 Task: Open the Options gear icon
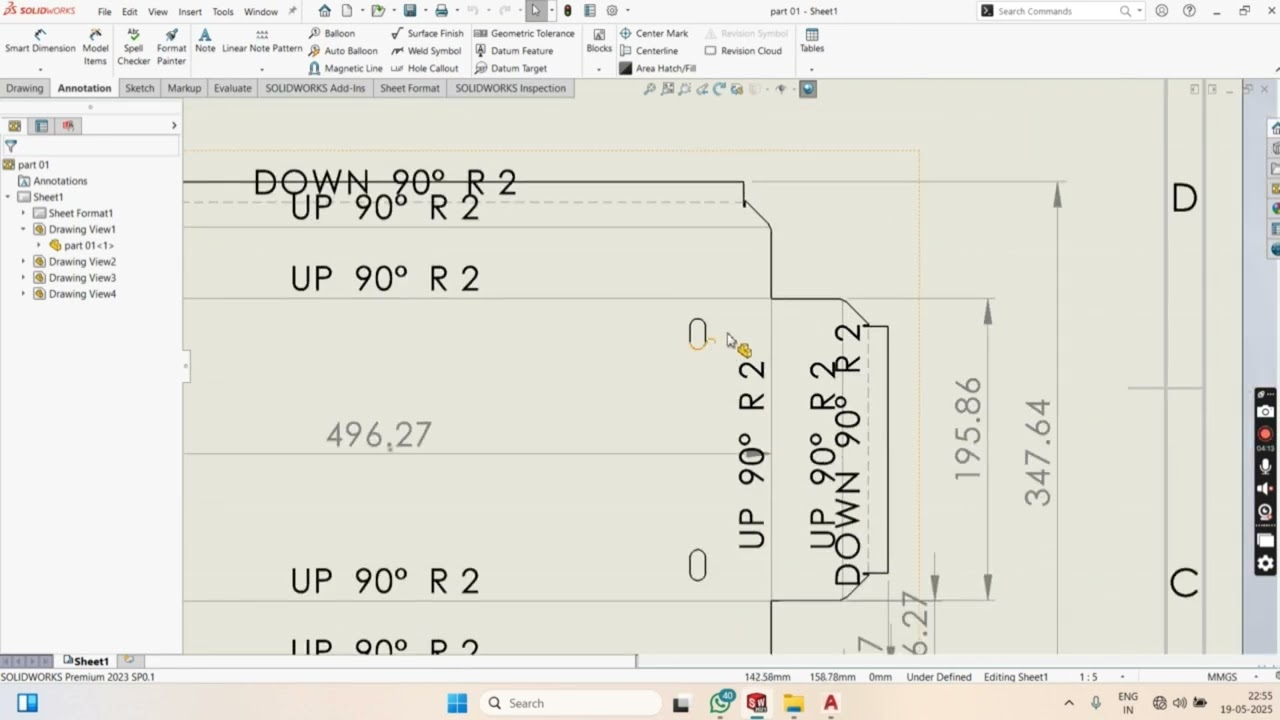pos(612,11)
